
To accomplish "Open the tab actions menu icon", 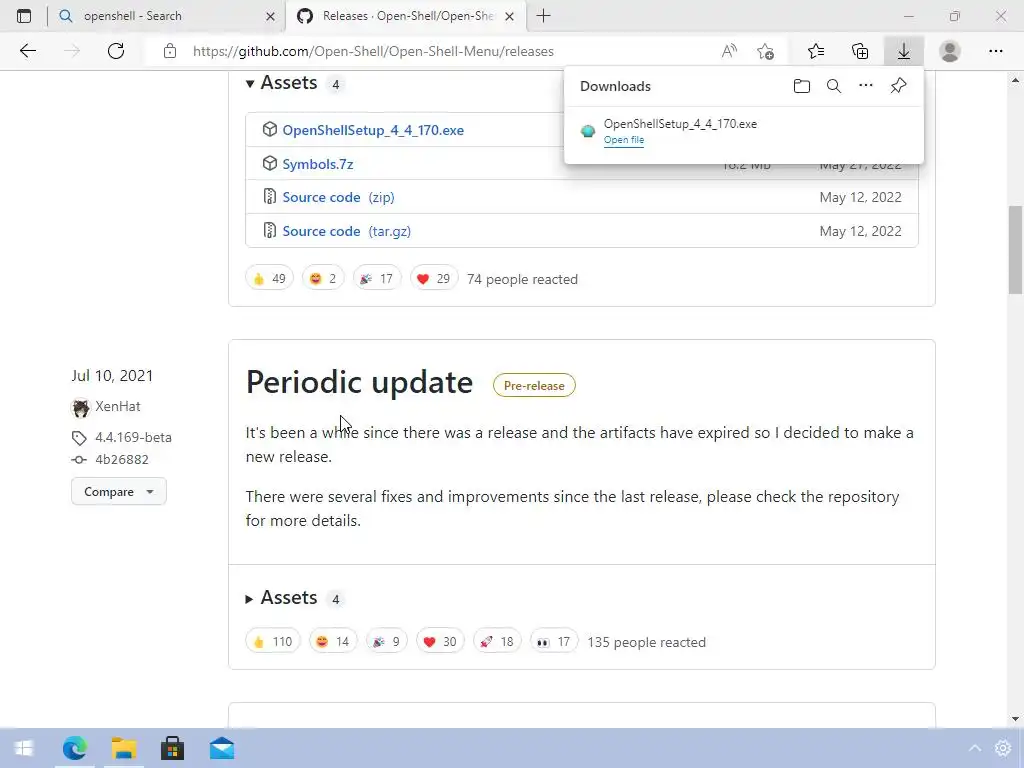I will coord(24,16).
